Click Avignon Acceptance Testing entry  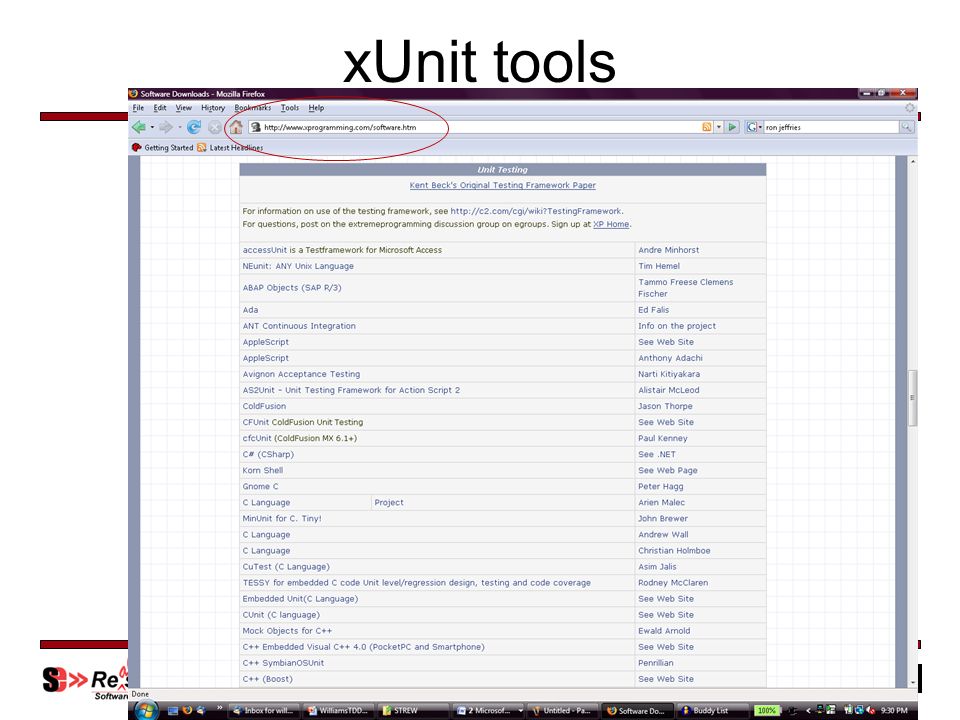coord(301,374)
